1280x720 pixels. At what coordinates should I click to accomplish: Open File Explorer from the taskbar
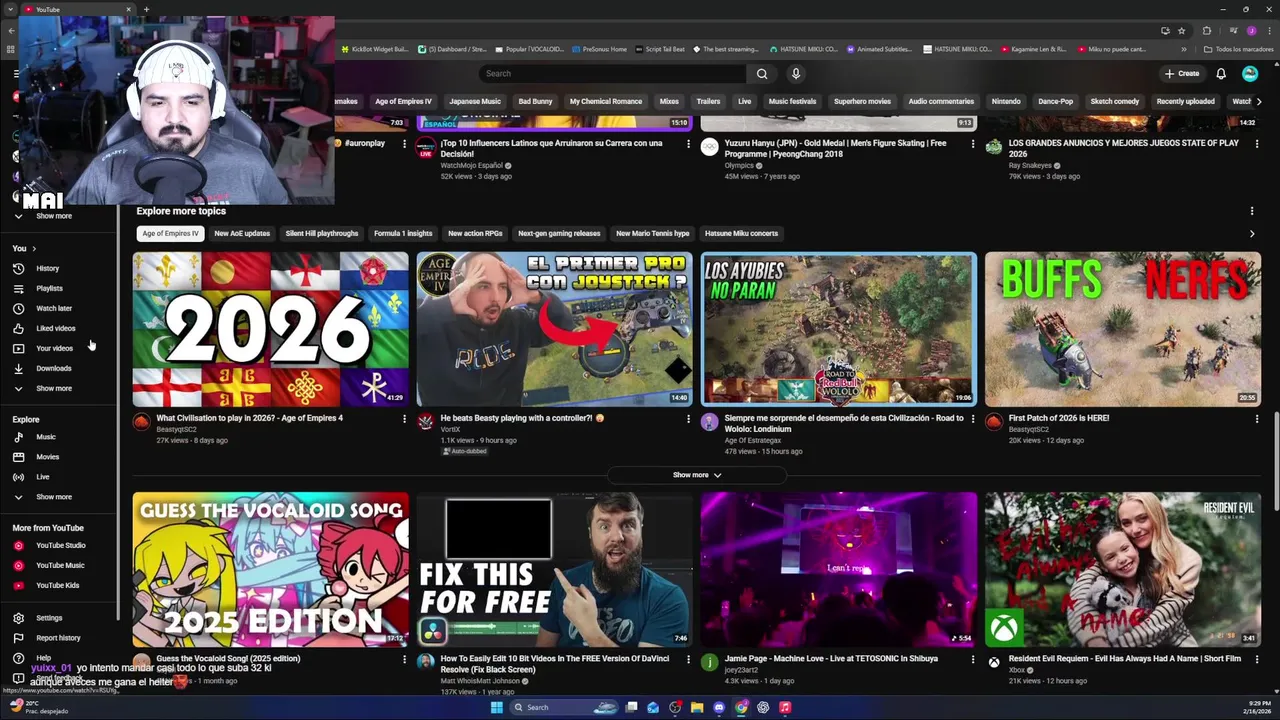tap(697, 707)
